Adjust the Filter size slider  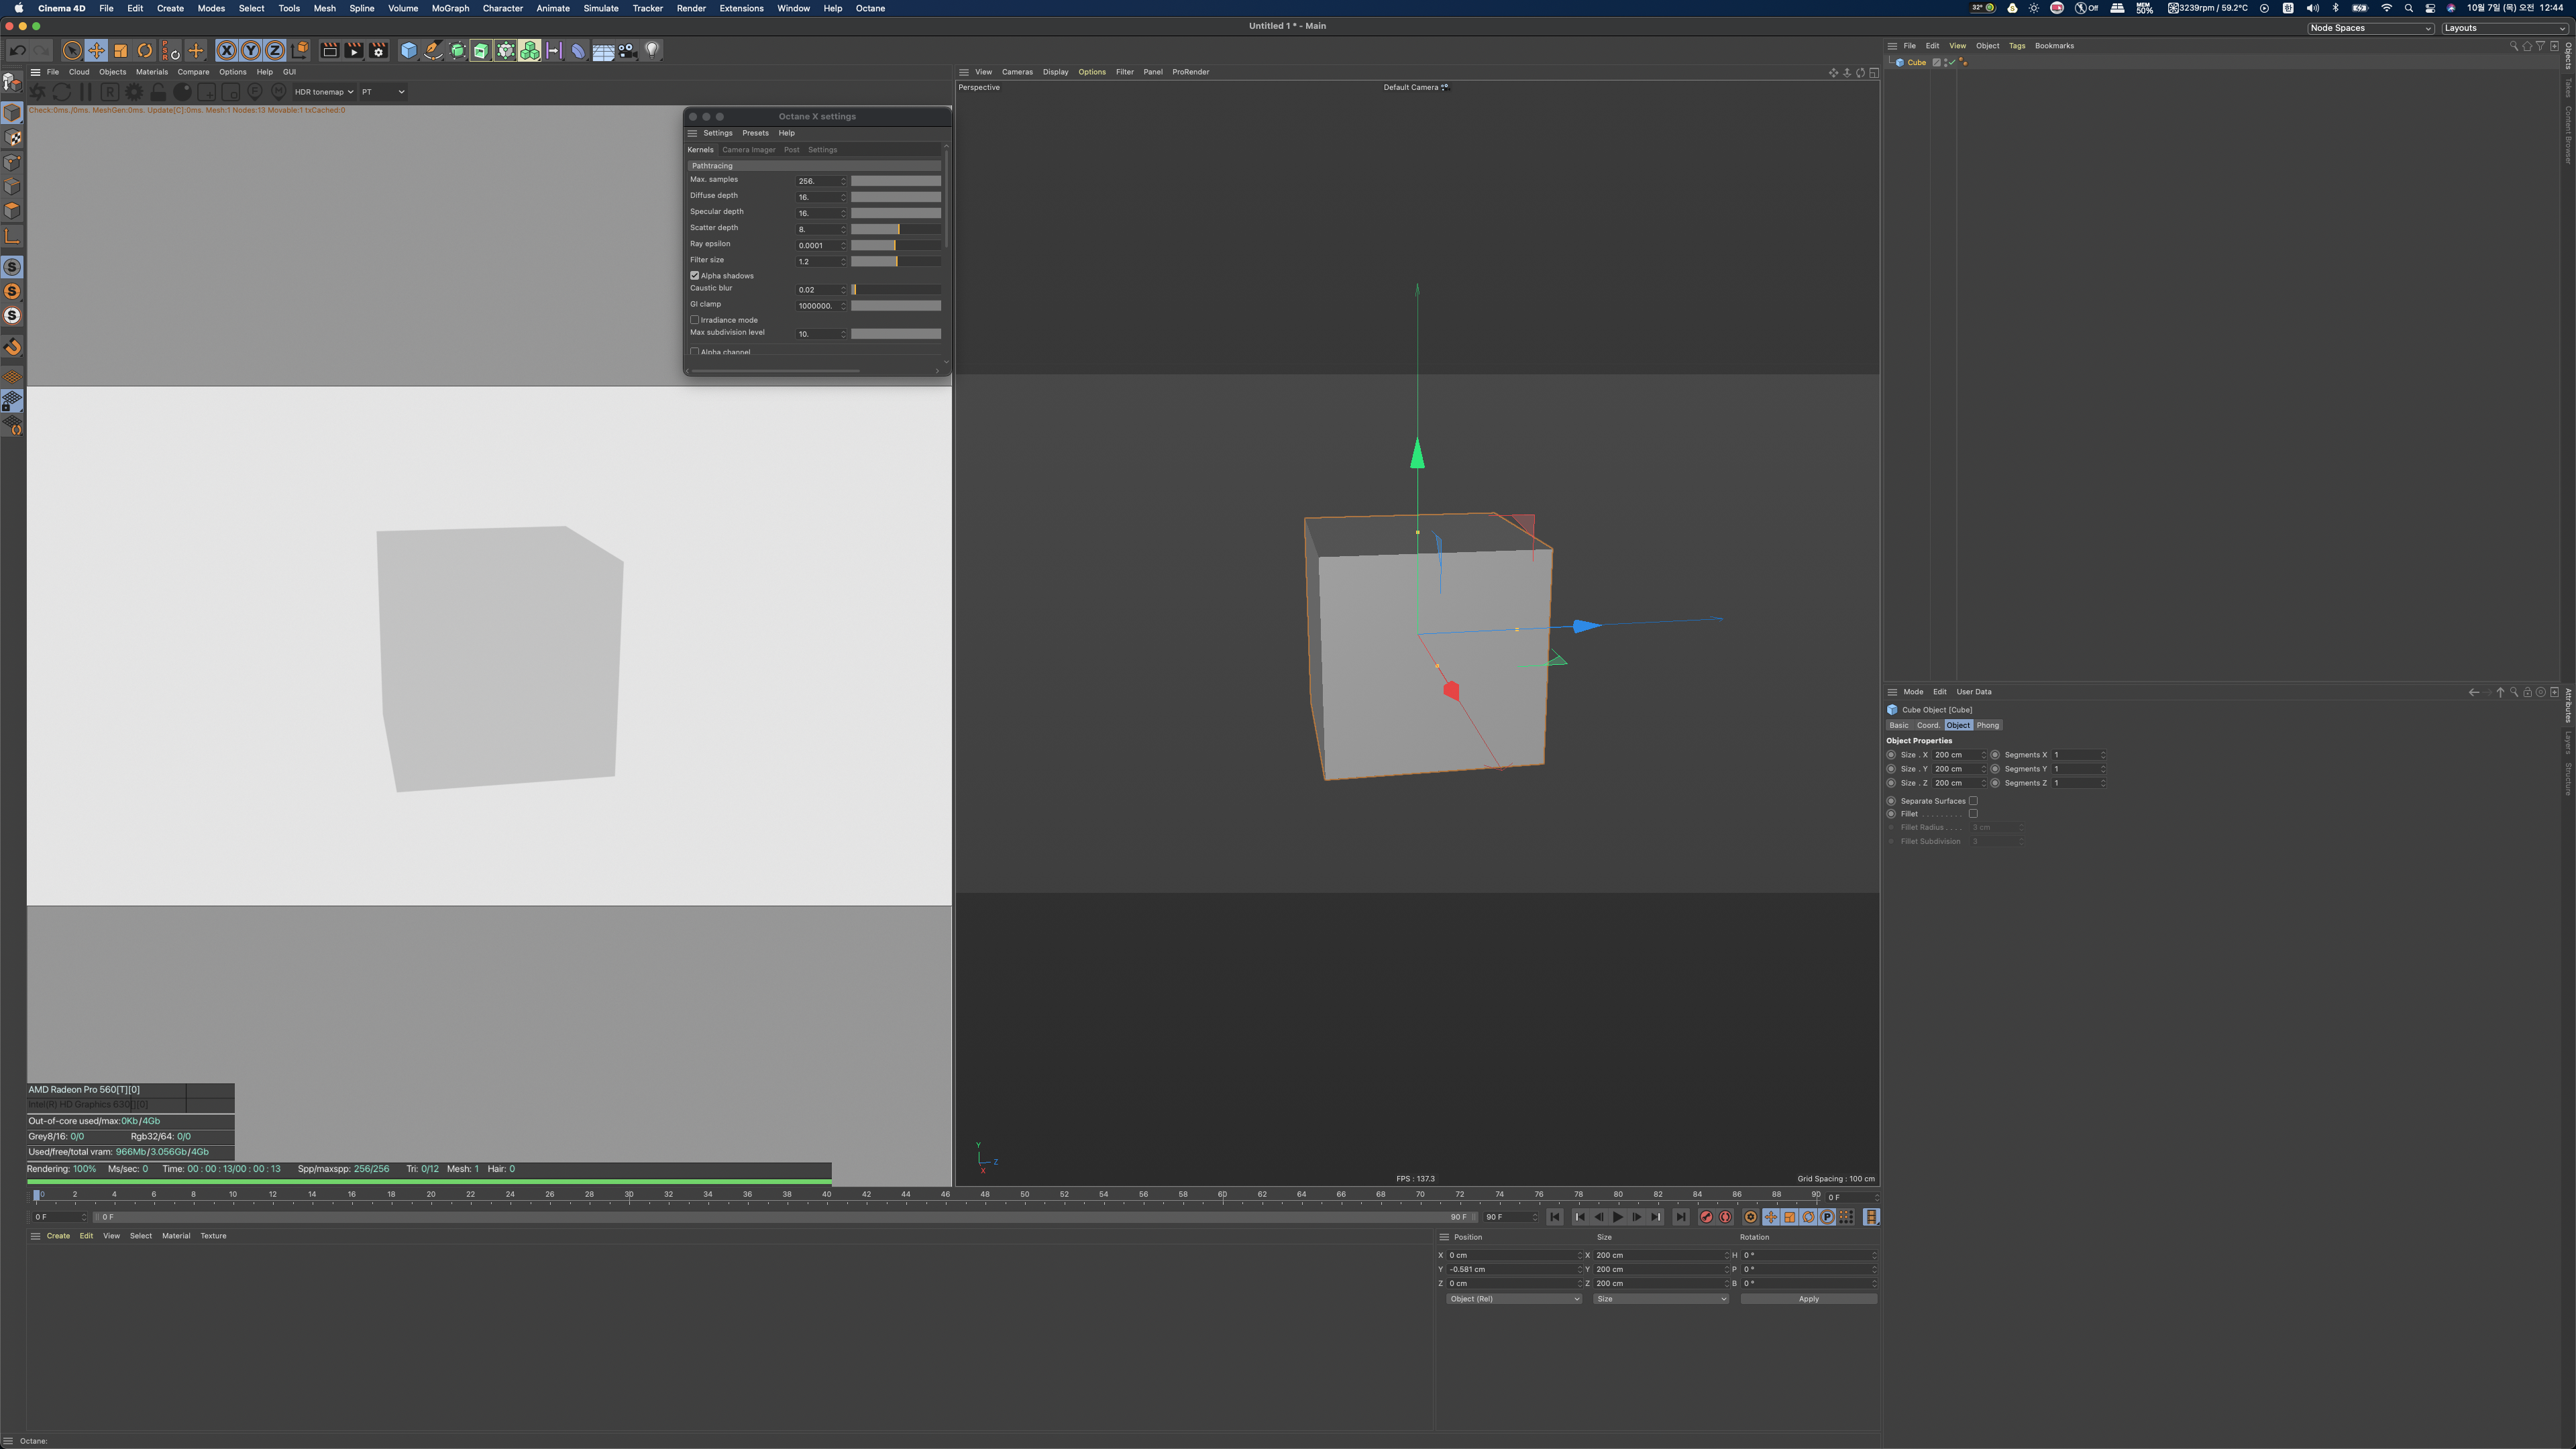pyautogui.click(x=895, y=261)
